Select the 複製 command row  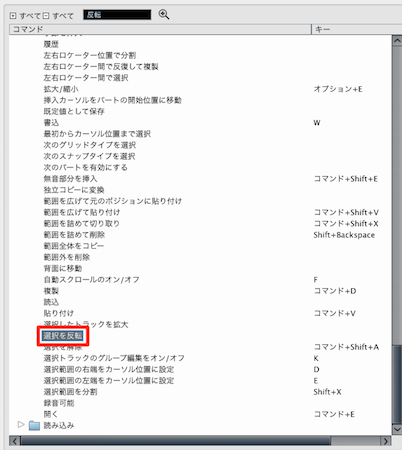51,291
